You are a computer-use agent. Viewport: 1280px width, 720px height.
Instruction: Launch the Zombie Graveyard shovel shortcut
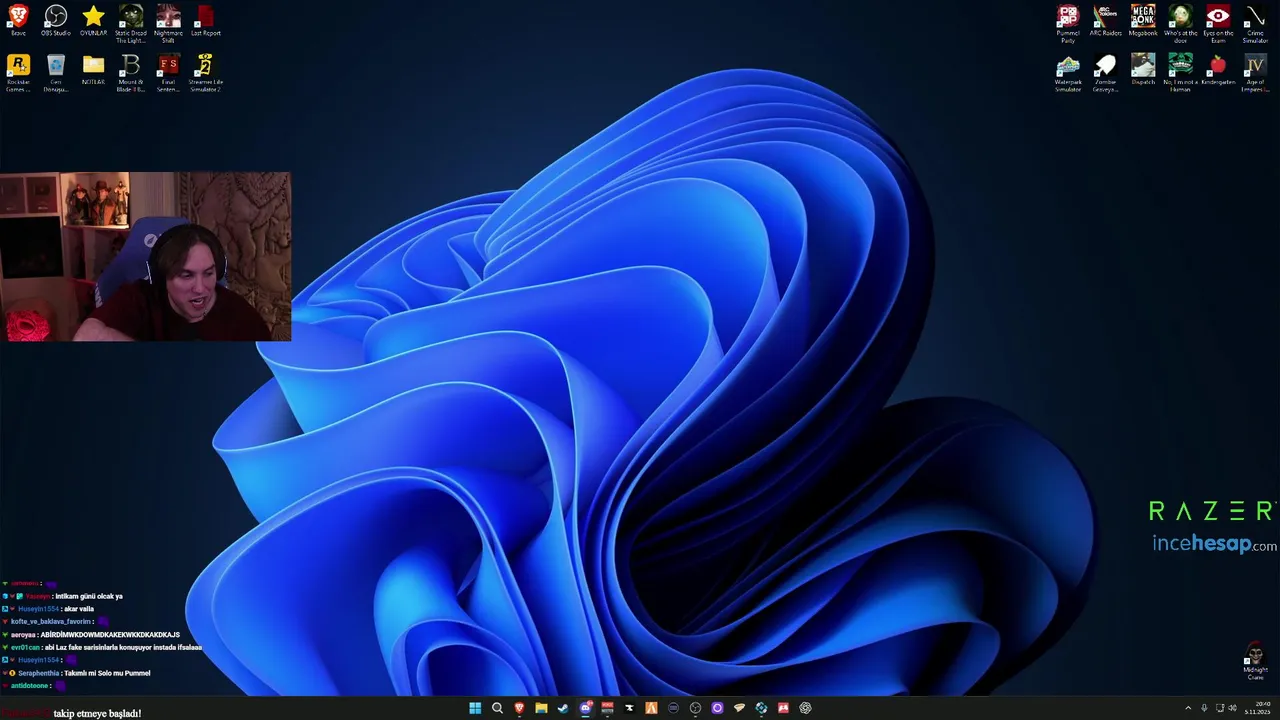(1105, 74)
